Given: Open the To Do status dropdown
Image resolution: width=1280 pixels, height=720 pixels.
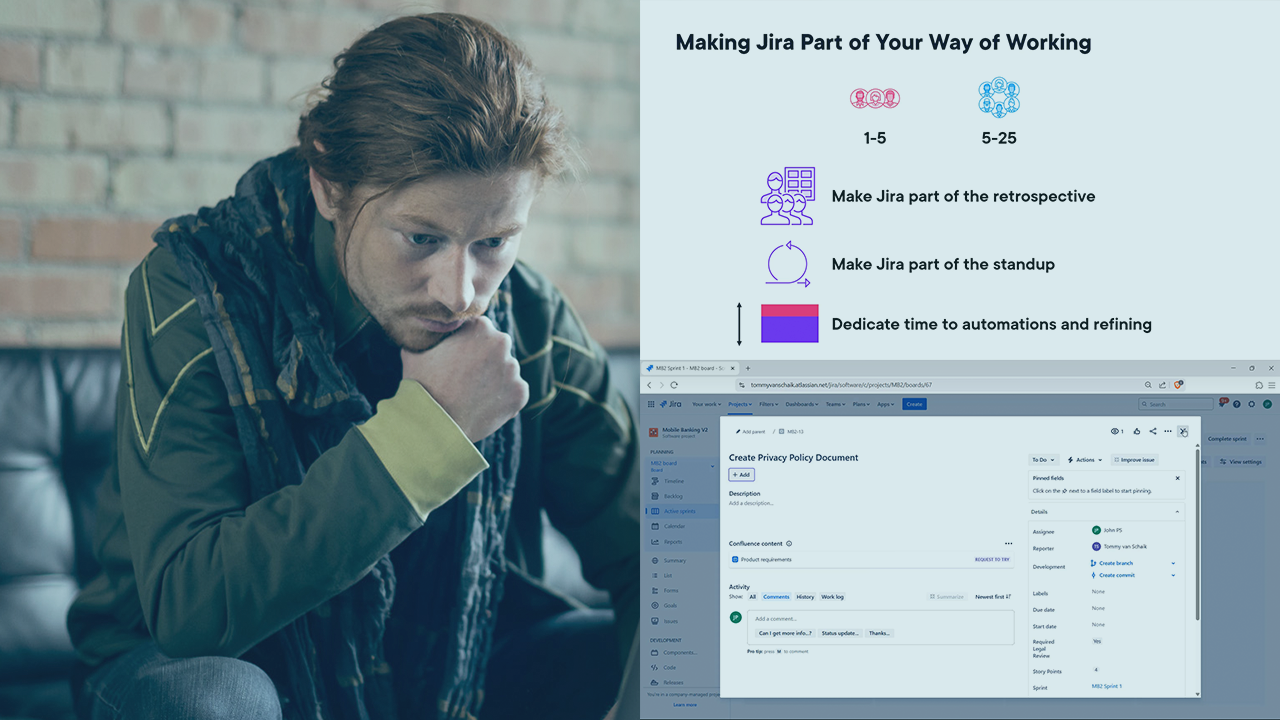Looking at the screenshot, I should 1043,460.
